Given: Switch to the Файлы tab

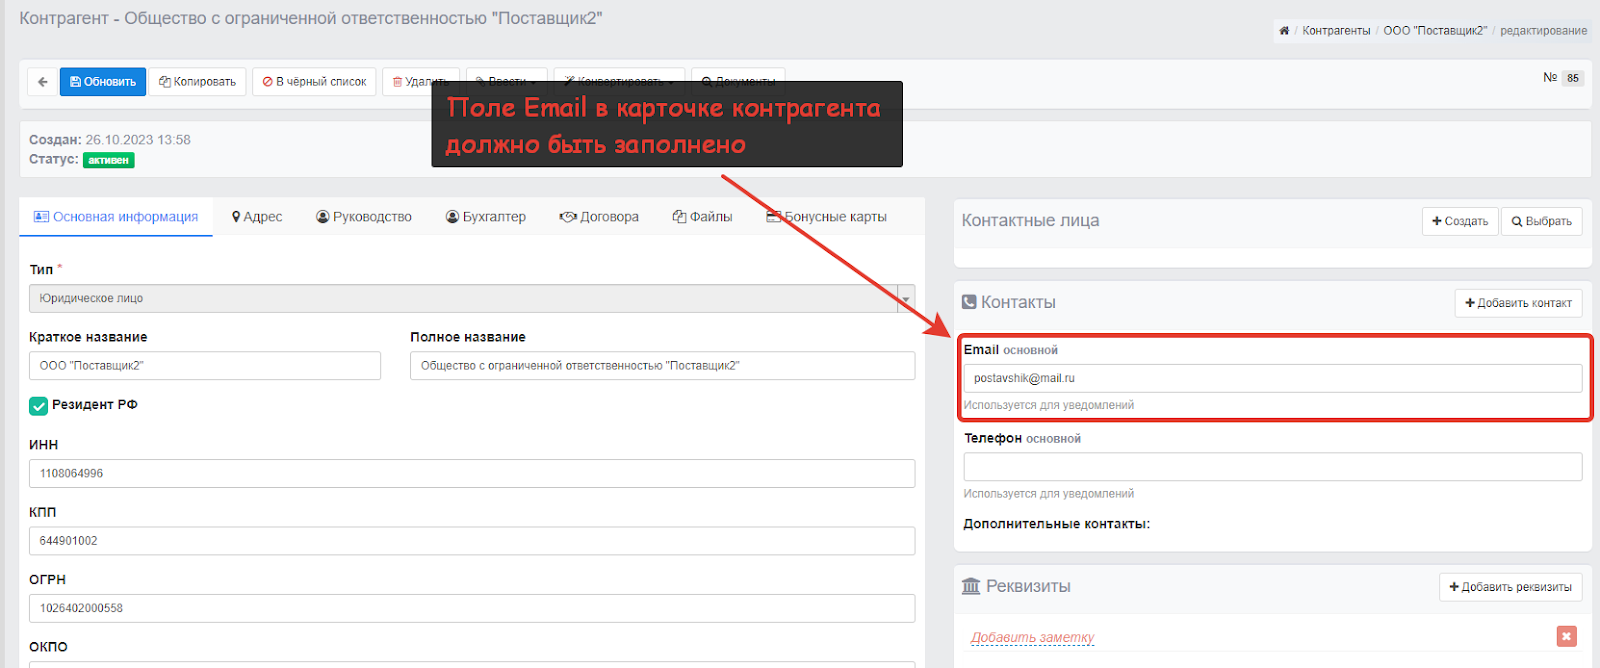Looking at the screenshot, I should [x=702, y=217].
